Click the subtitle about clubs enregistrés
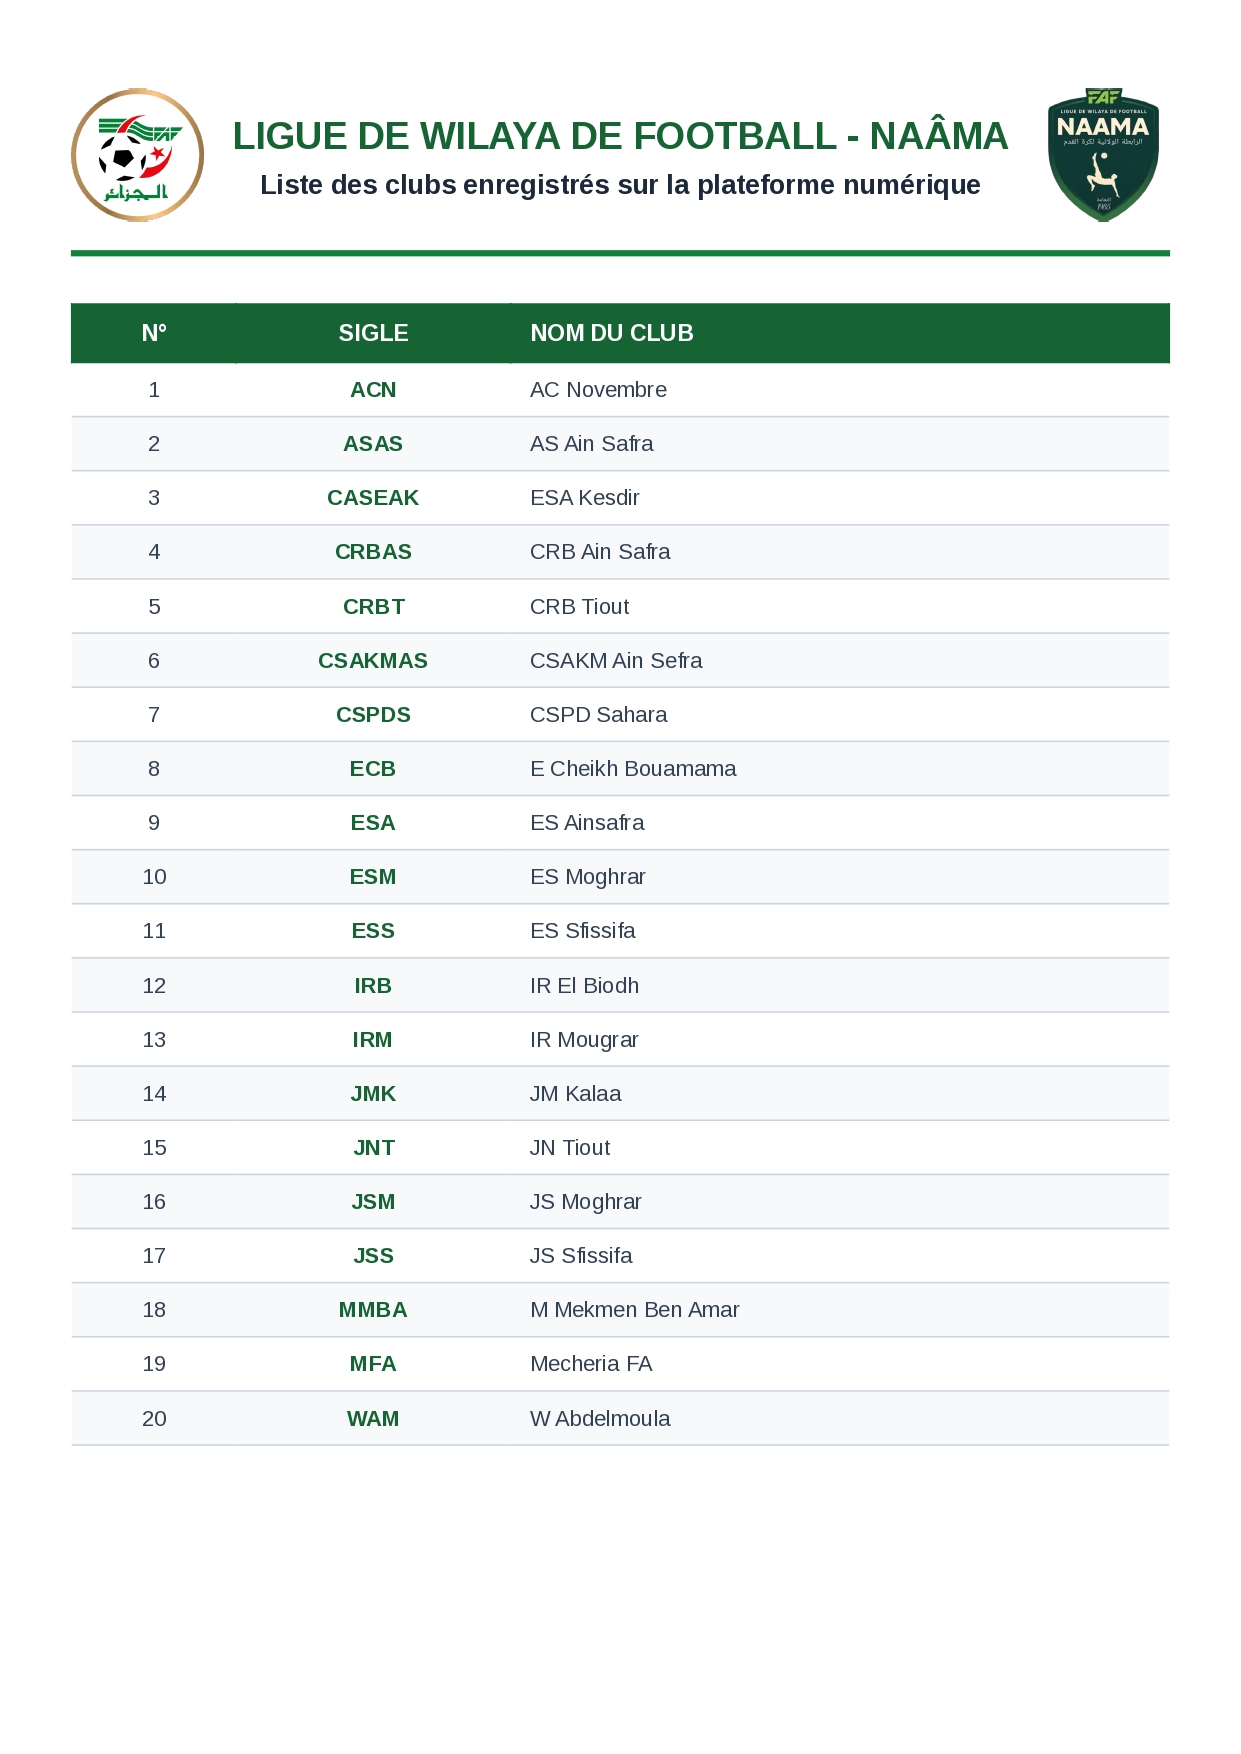The image size is (1241, 1754). tap(620, 185)
